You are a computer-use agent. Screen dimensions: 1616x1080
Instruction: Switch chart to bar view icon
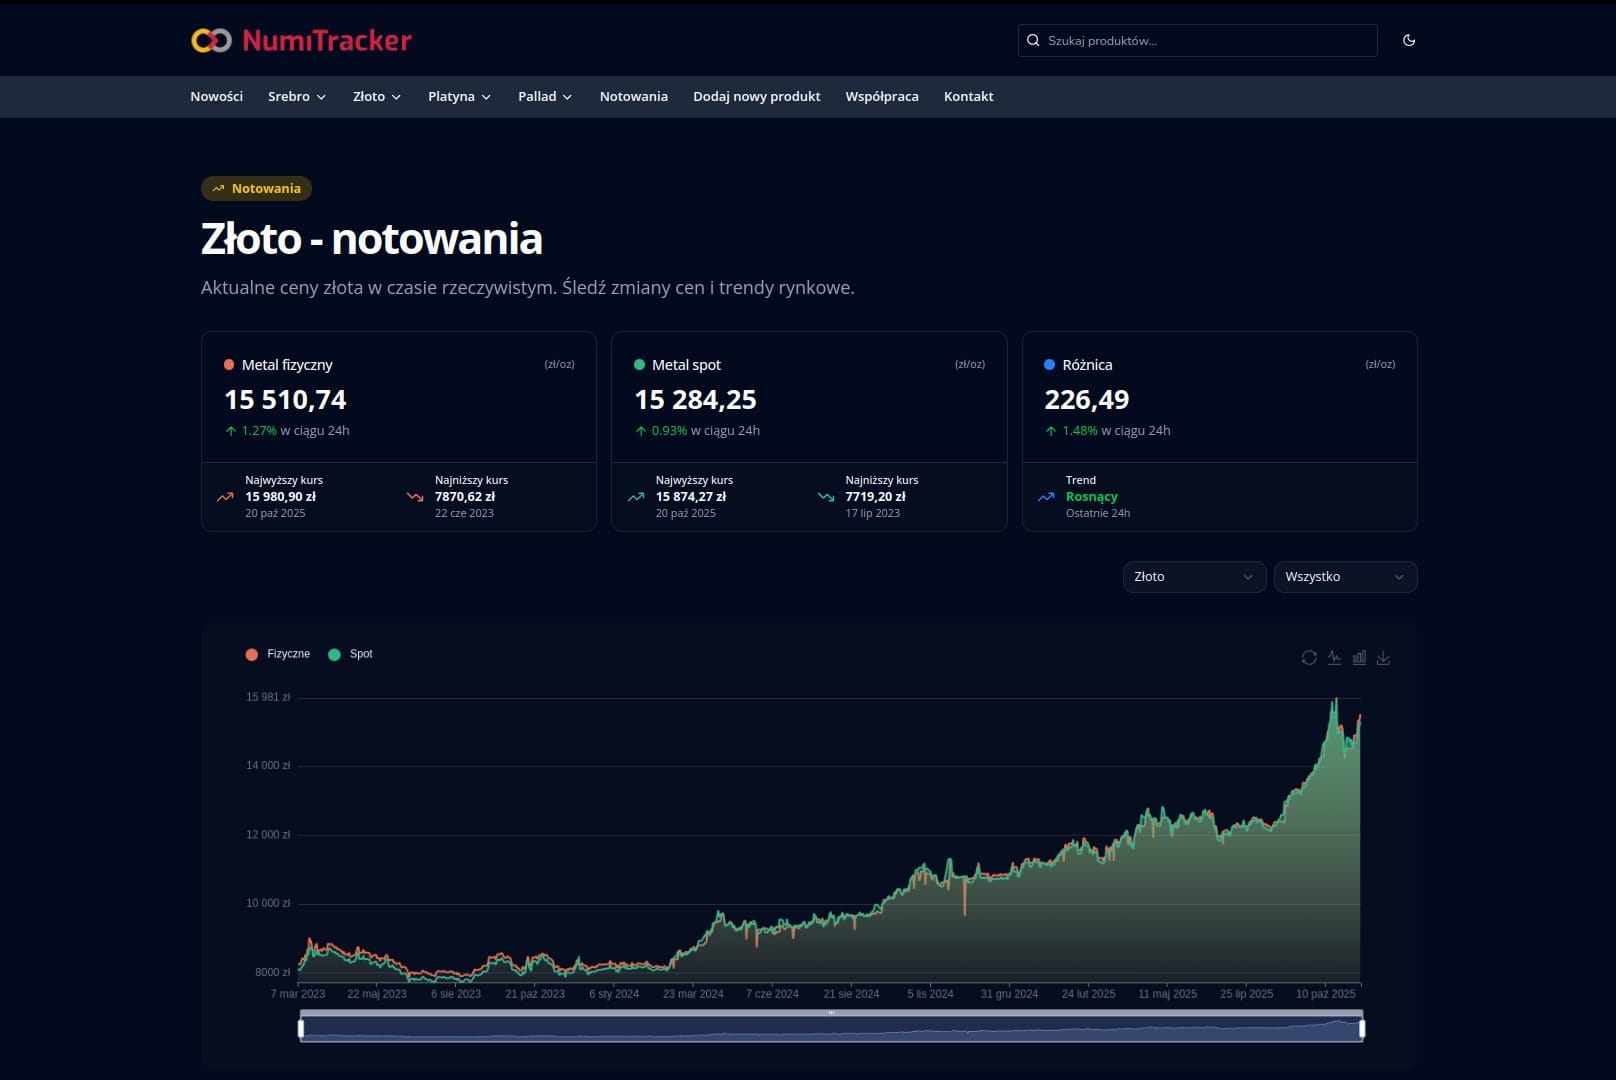[x=1359, y=658]
